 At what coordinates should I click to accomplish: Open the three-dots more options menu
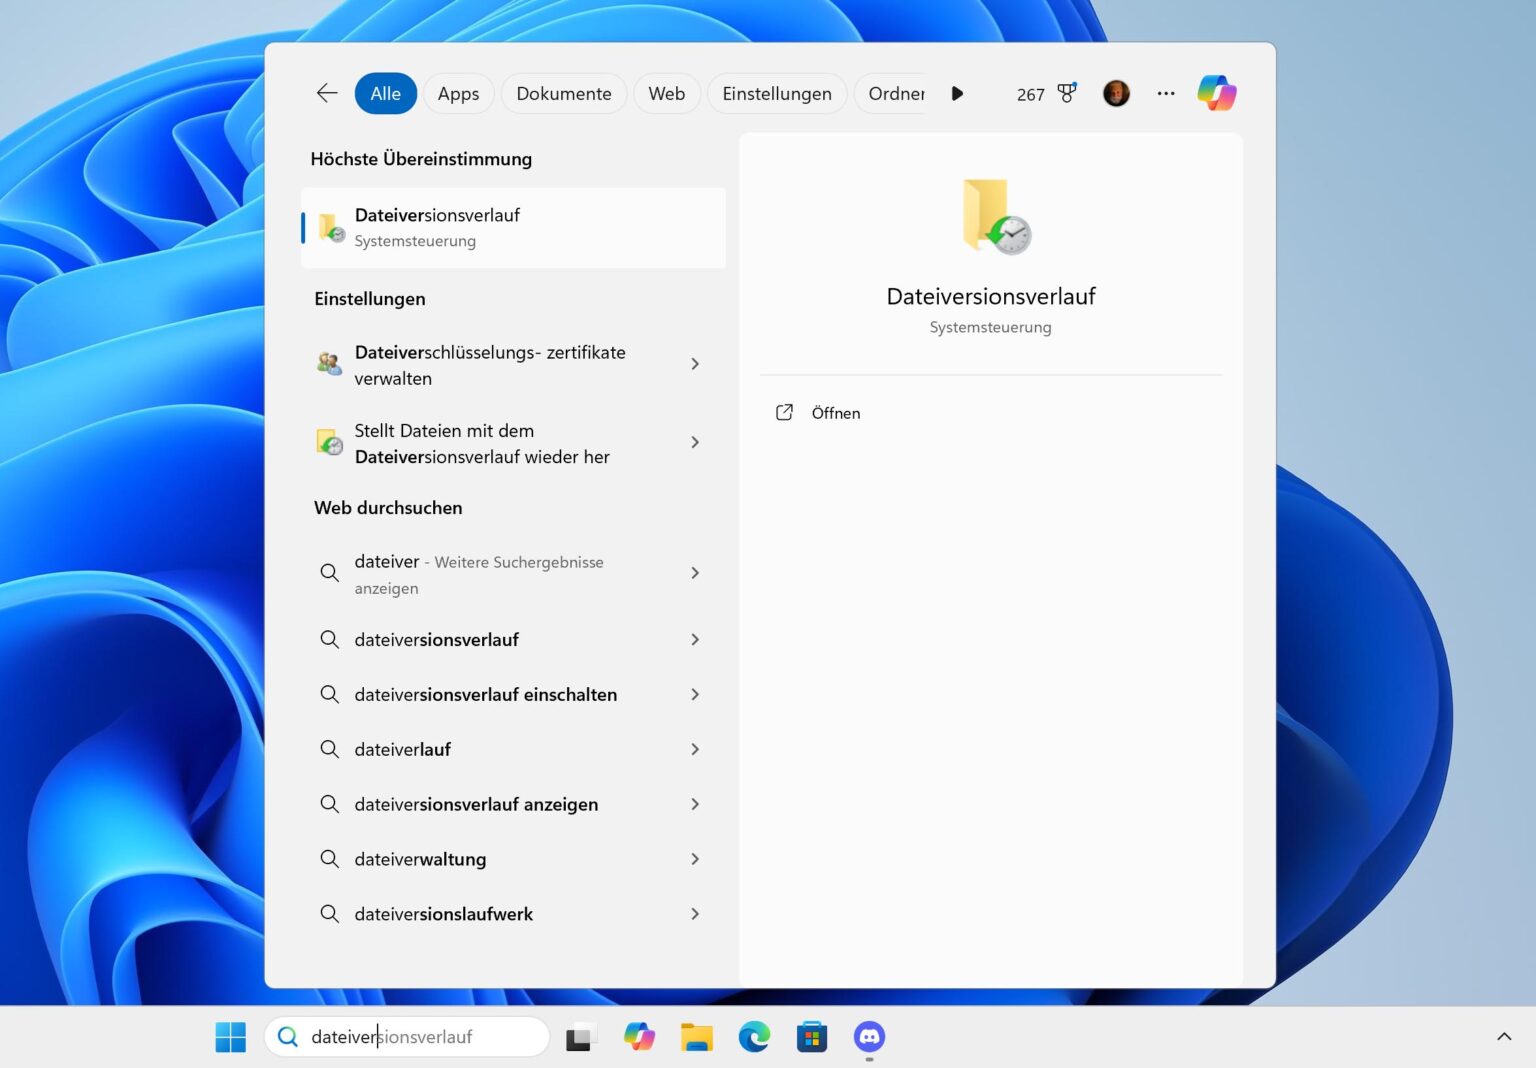[1166, 93]
